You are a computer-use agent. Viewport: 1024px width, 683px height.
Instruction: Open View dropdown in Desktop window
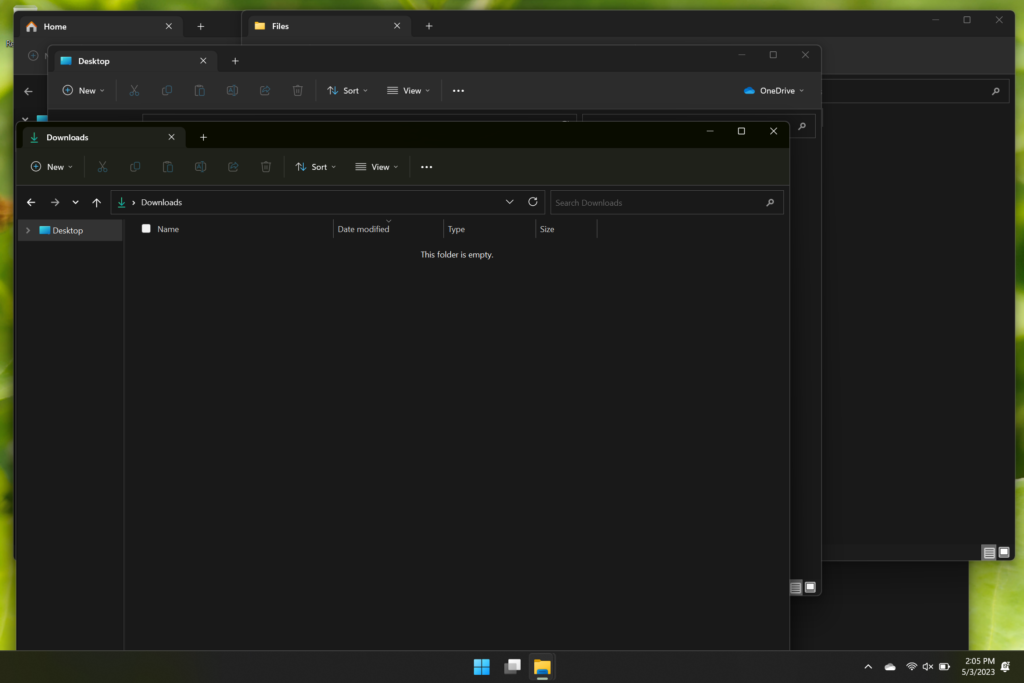[x=408, y=91]
